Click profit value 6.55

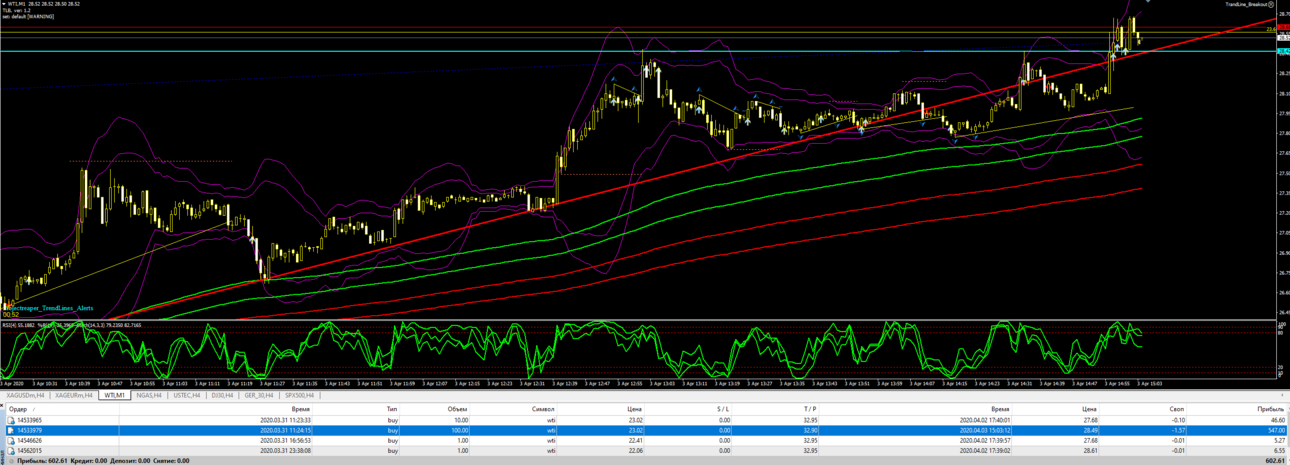(1279, 451)
